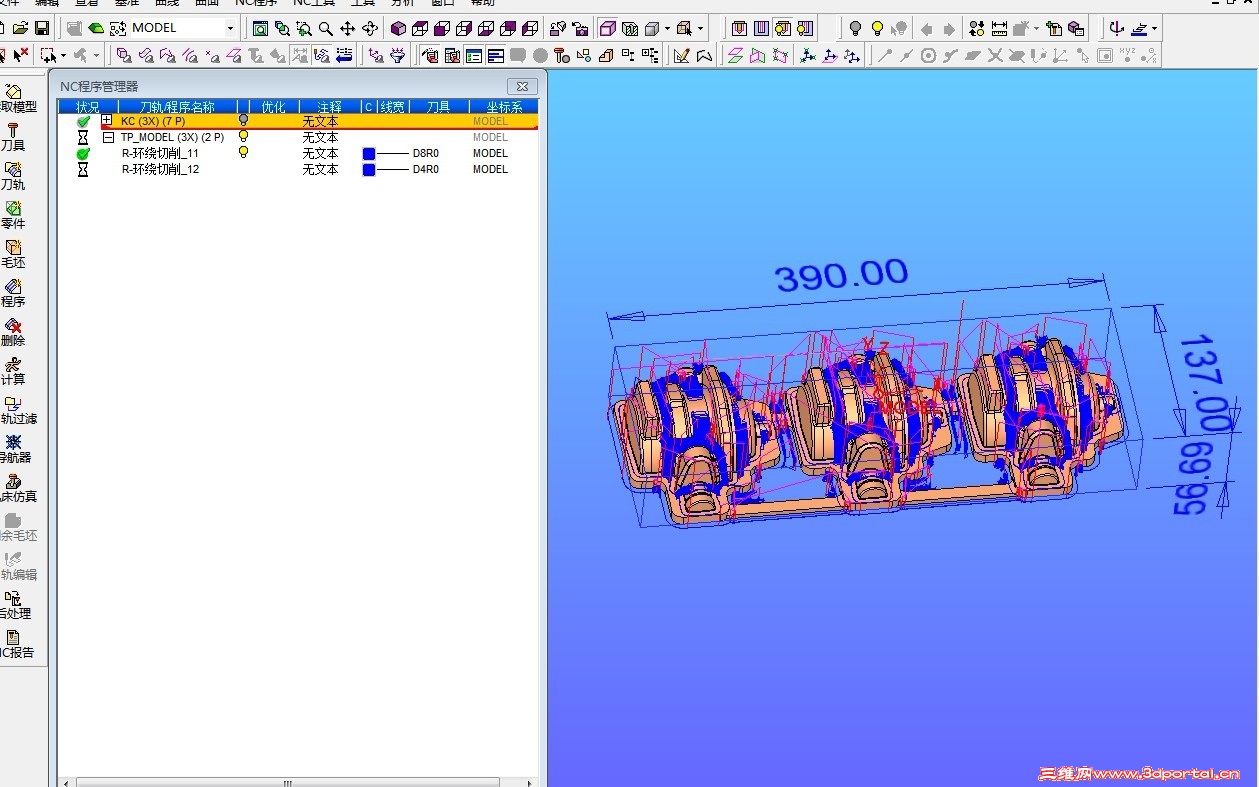Close the NC程序管理器 panel
The image size is (1259, 787).
click(522, 87)
